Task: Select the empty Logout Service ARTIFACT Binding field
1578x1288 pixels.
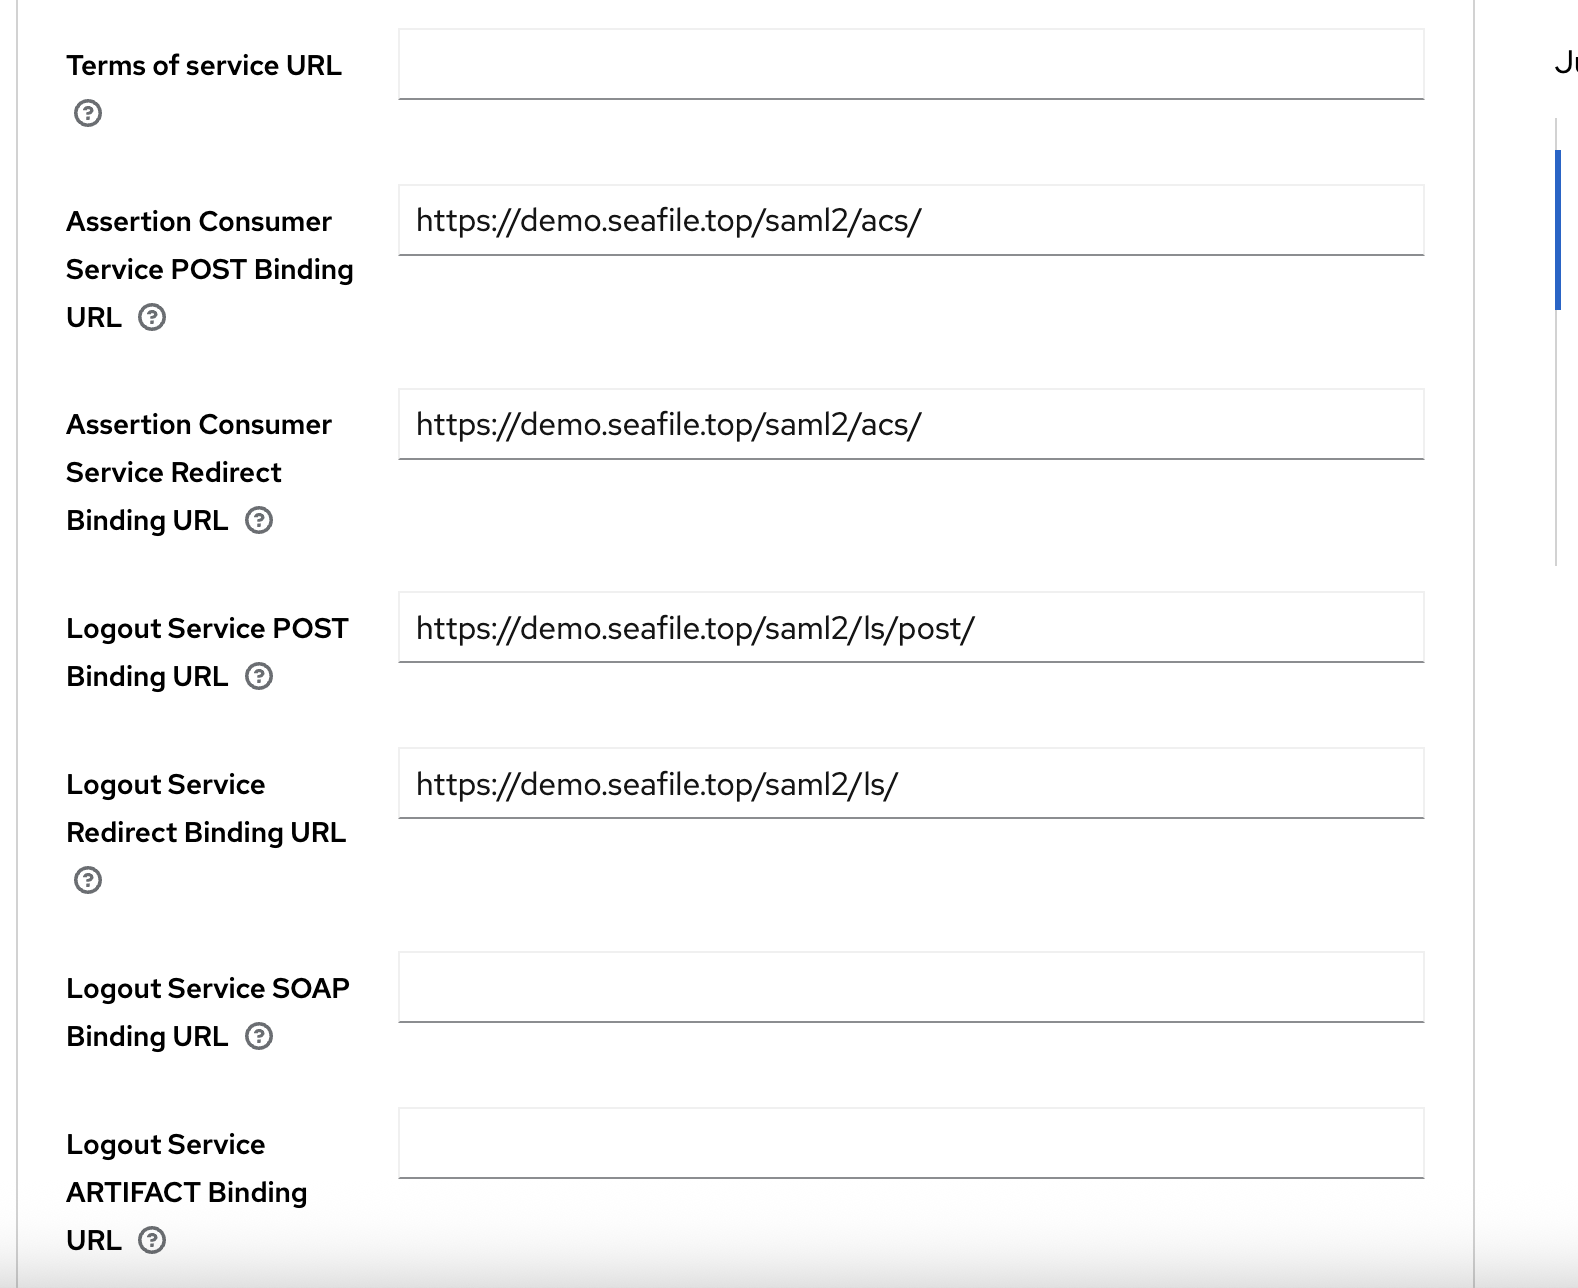Action: point(910,1144)
